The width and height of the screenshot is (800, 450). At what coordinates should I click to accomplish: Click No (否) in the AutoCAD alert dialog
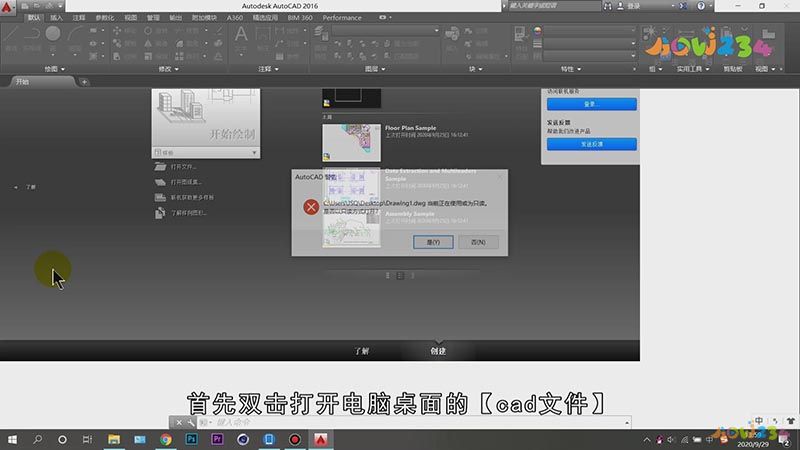tap(478, 242)
